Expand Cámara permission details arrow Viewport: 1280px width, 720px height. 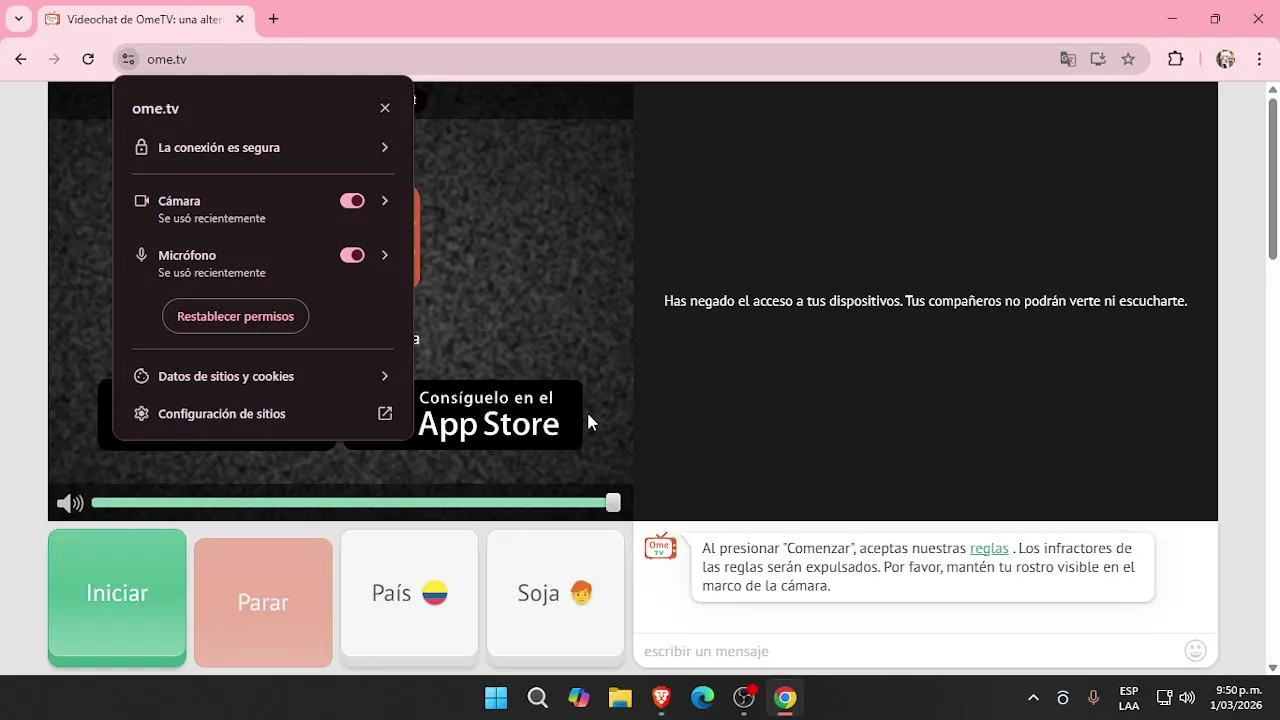(x=385, y=201)
